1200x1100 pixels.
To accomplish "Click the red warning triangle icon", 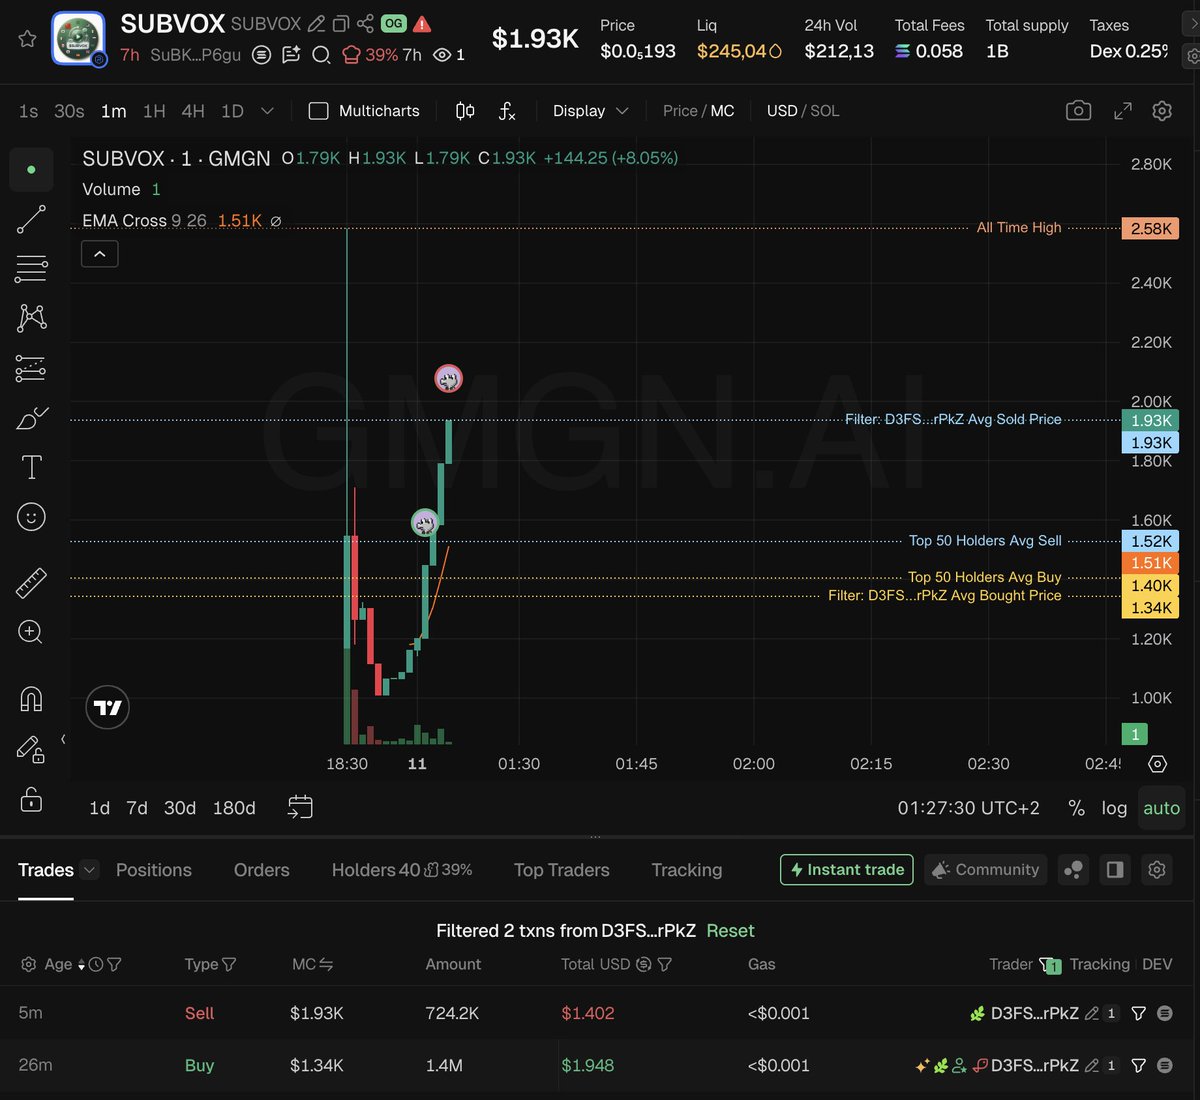I will (422, 23).
